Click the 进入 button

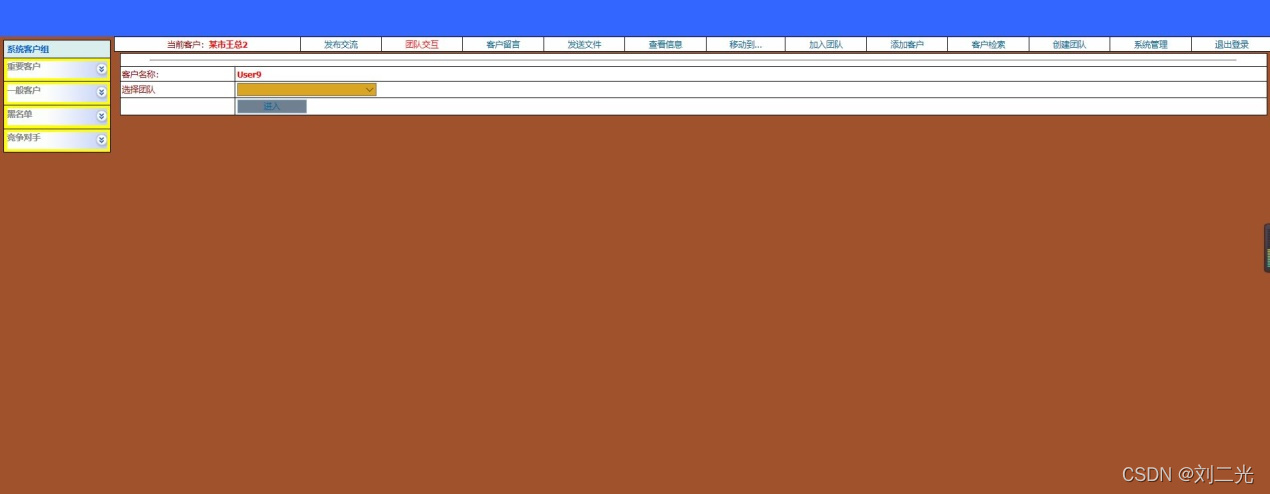(272, 106)
